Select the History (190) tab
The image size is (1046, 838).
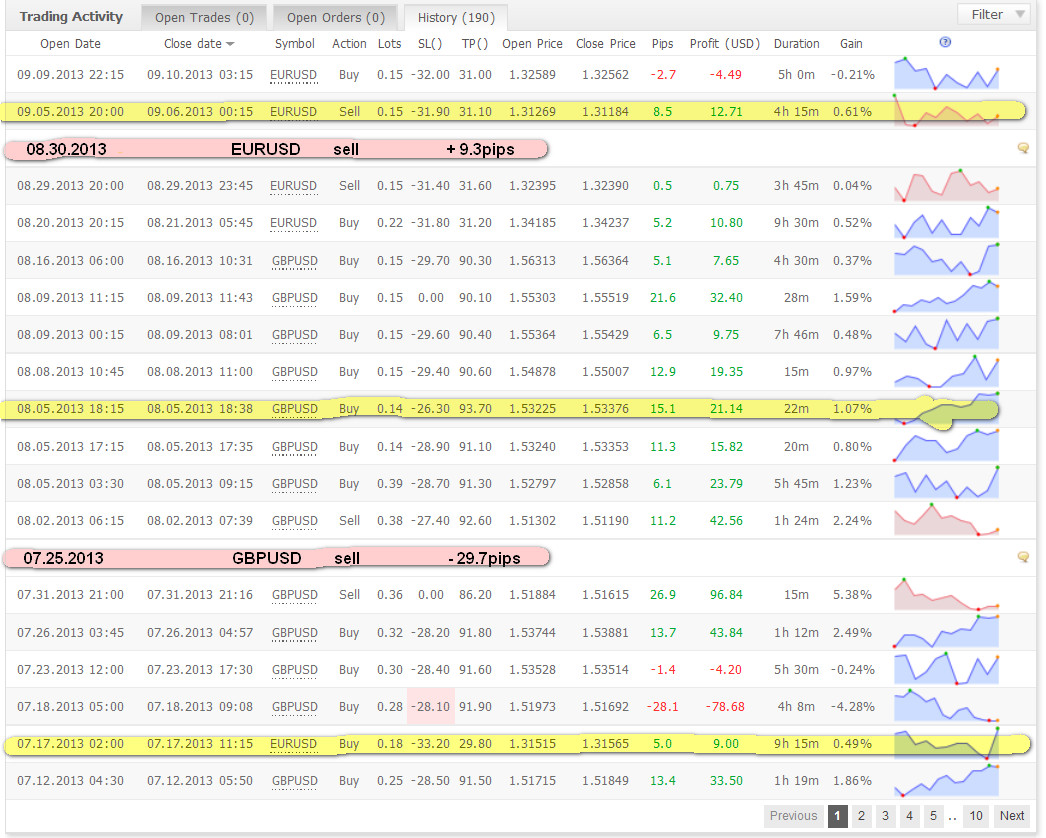(x=456, y=17)
